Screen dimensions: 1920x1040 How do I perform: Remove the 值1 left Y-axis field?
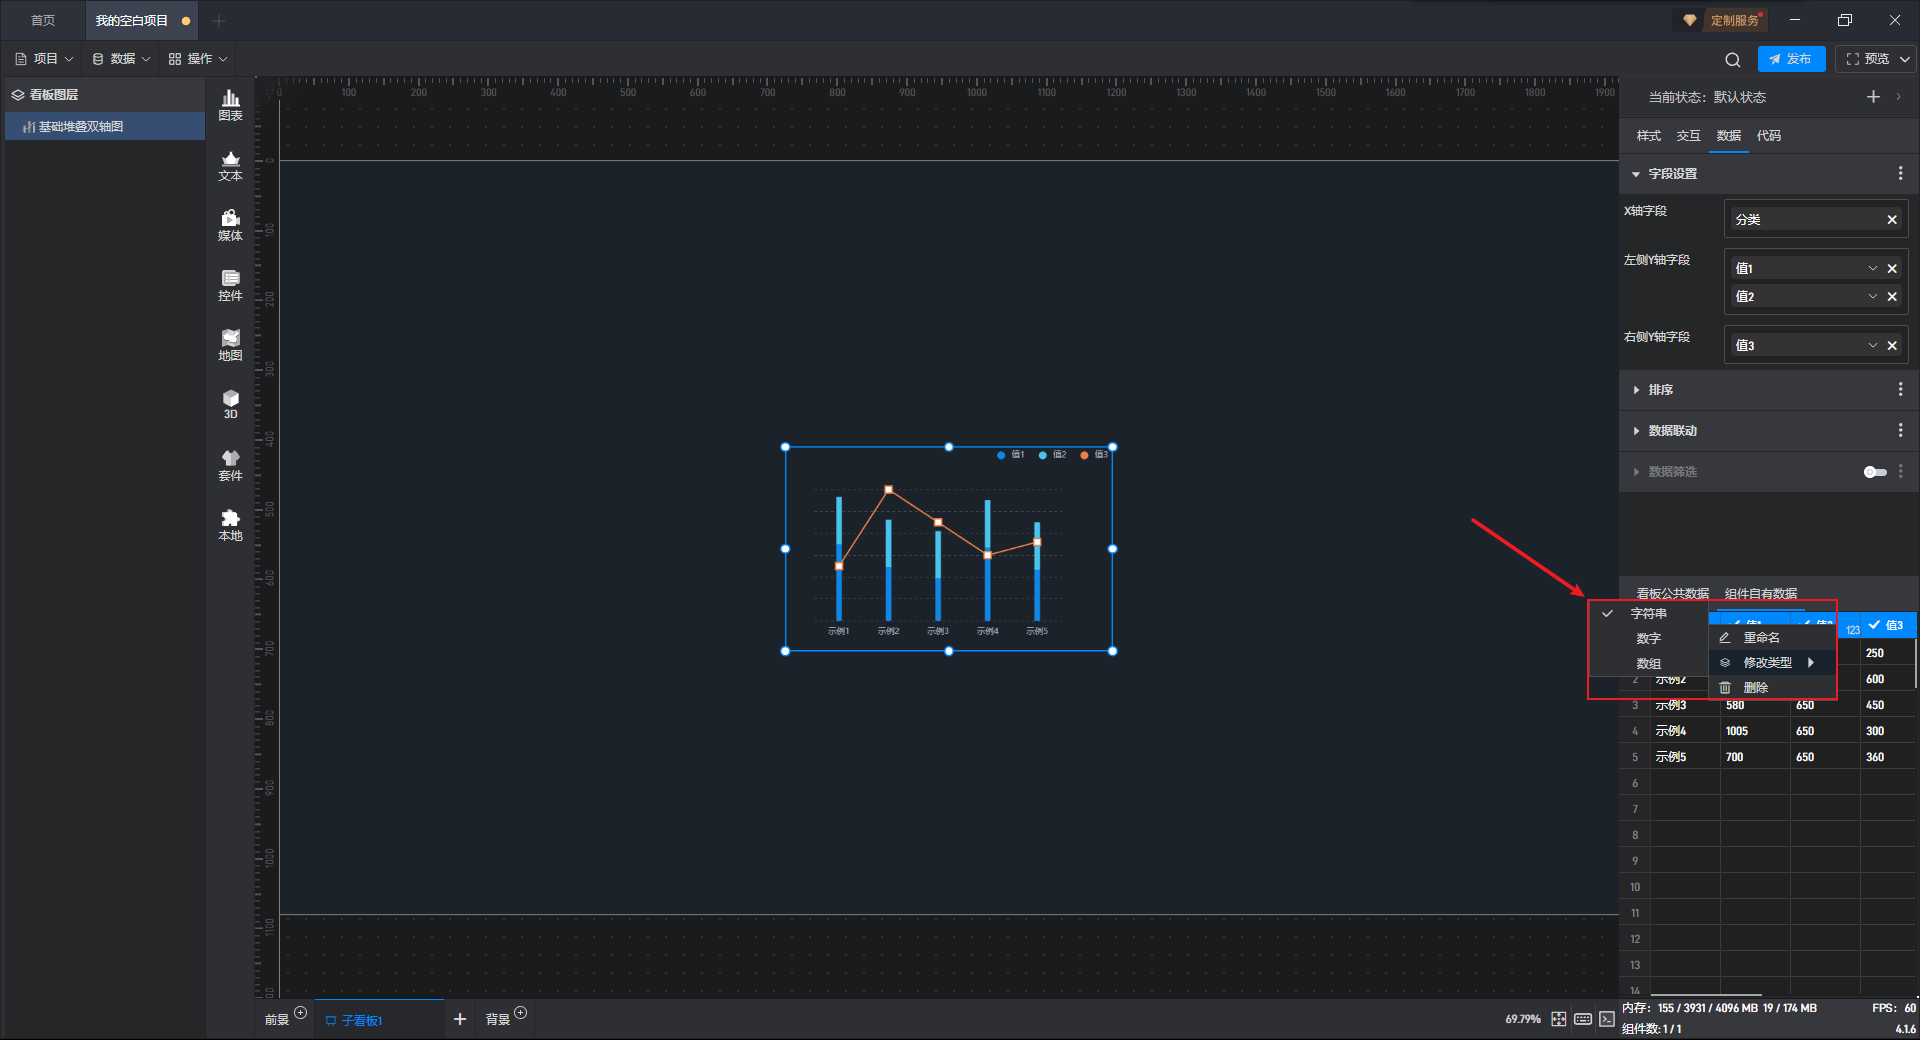1892,269
